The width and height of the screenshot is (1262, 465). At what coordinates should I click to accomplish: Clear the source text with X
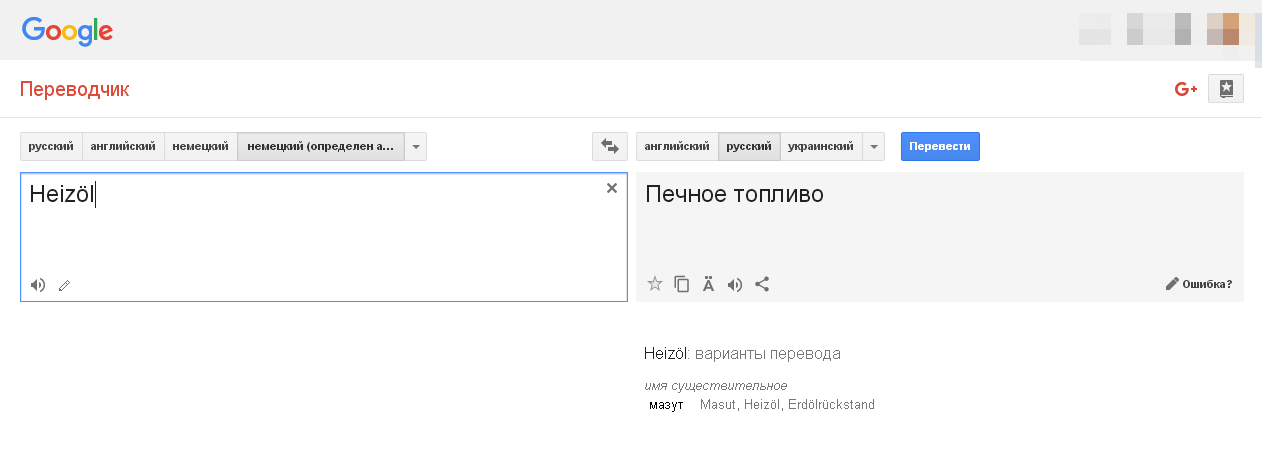(x=612, y=188)
